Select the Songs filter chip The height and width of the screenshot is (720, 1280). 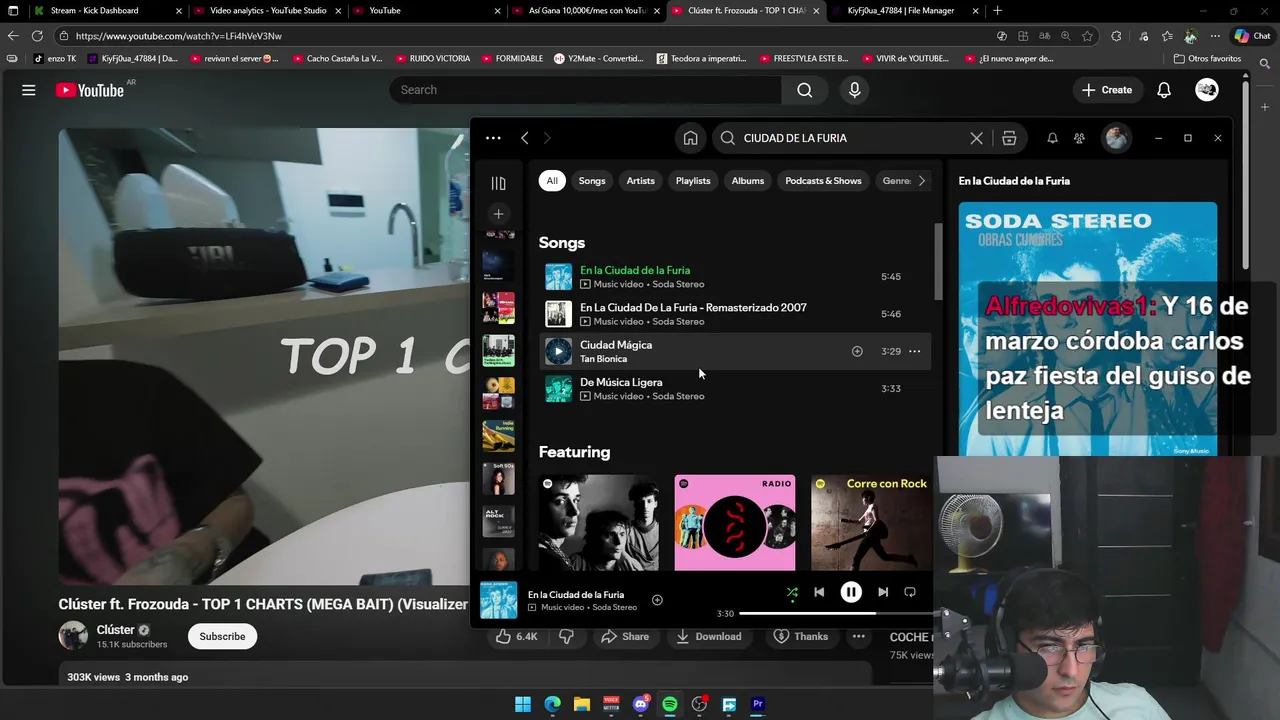[x=592, y=181]
